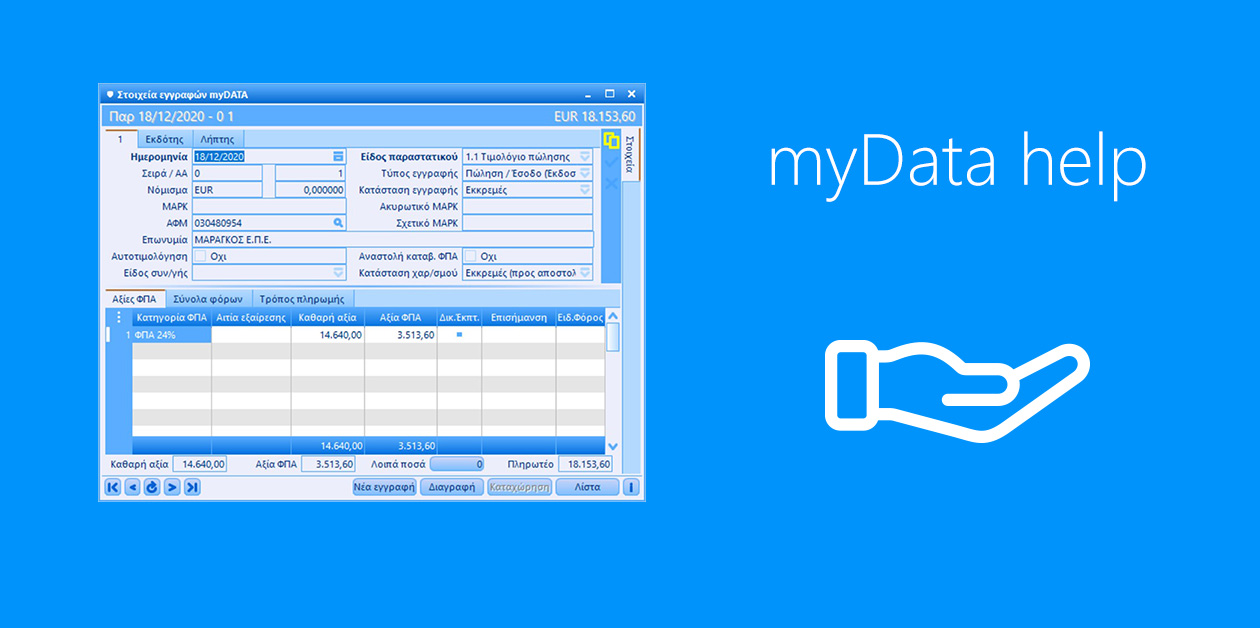
Task: Click the Κατηγορία ΦΠΑ column header
Action: coord(171,318)
